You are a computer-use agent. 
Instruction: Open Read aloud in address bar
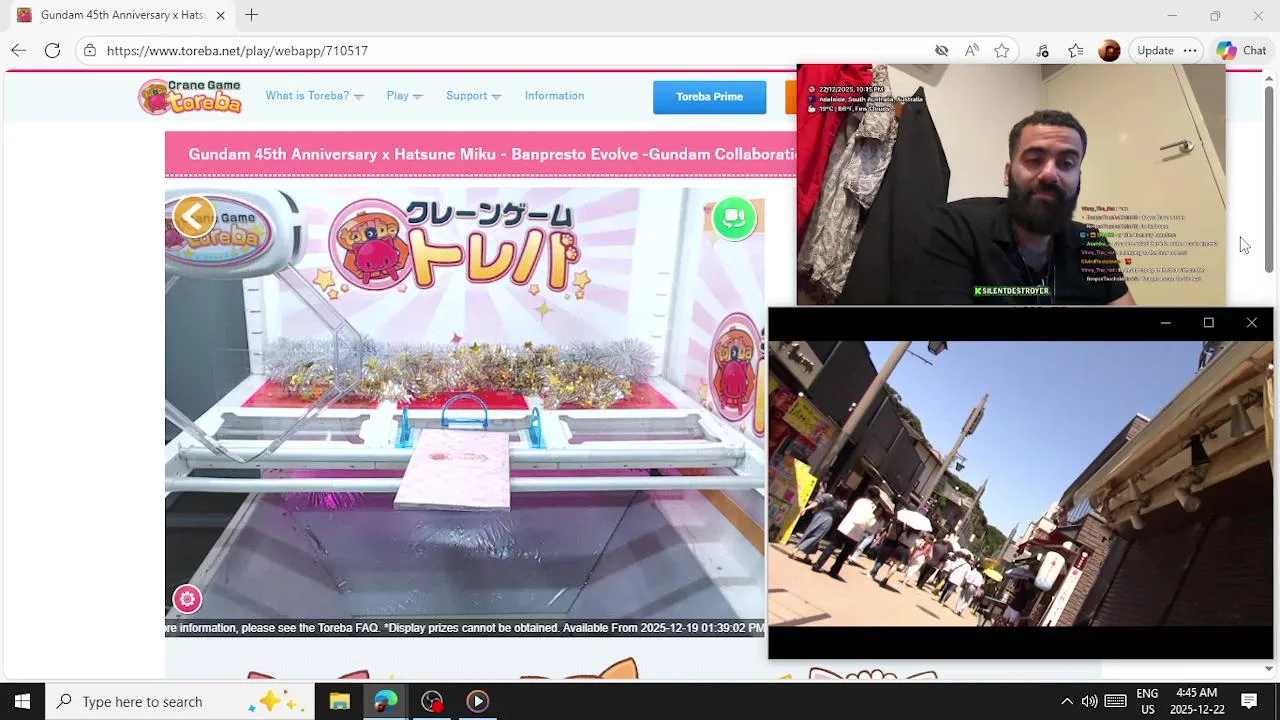click(972, 50)
